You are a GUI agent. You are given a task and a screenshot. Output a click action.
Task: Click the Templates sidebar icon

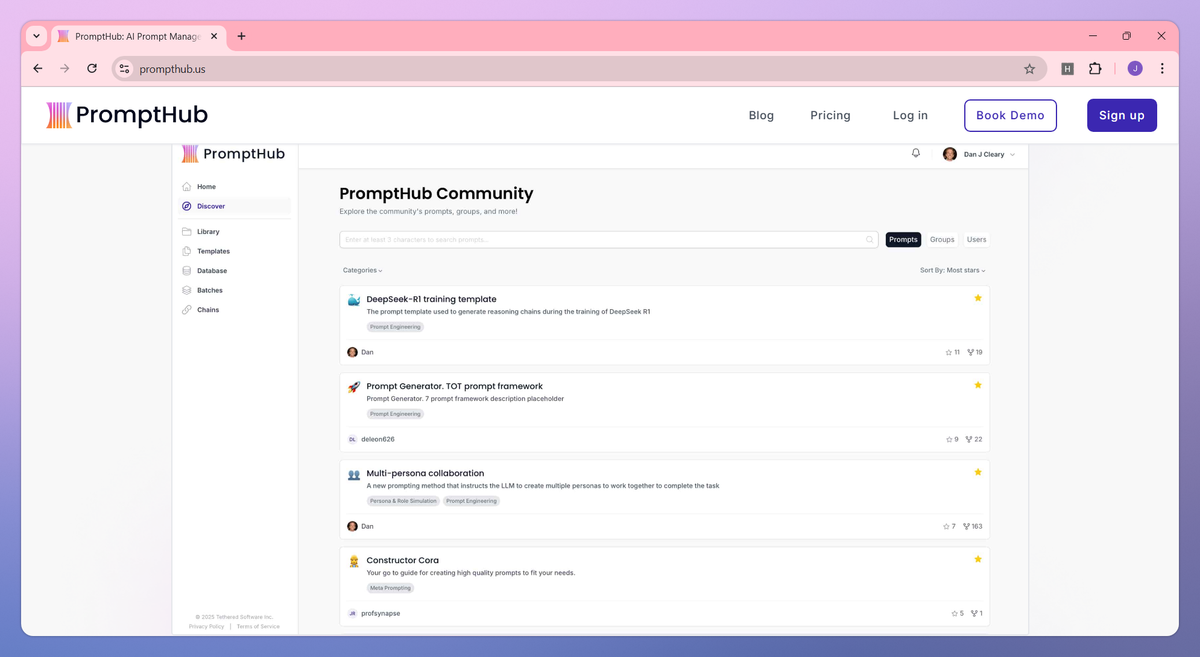pos(187,251)
